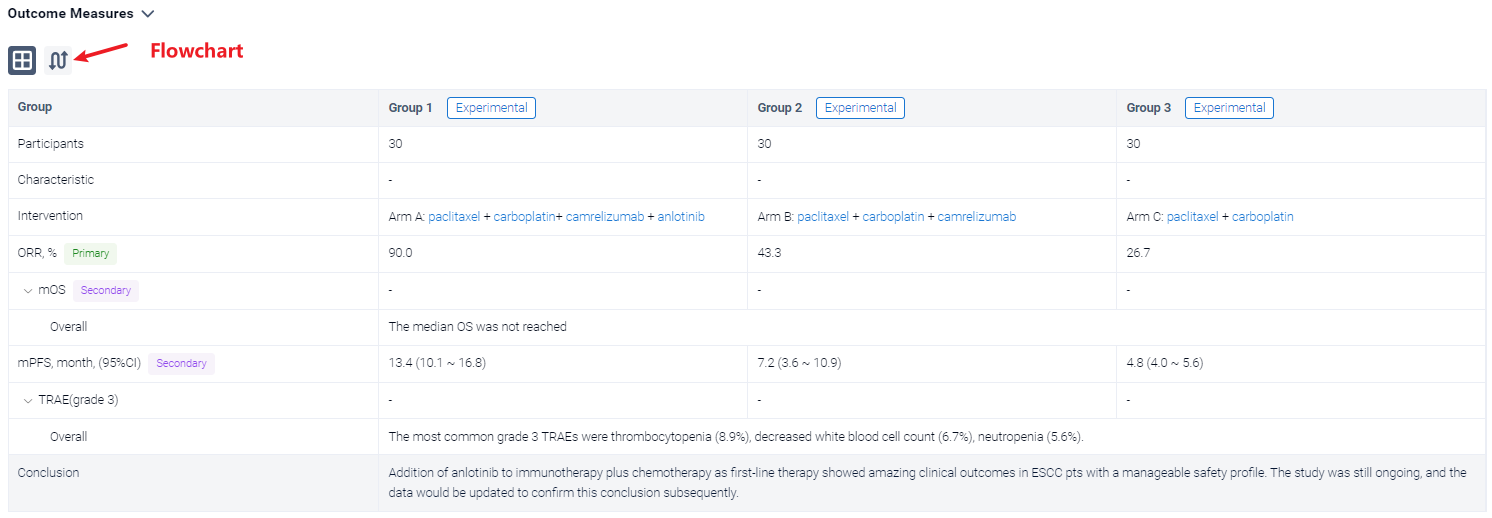Open carboplatin link in Arm B
This screenshot has width=1492, height=518.
pyautogui.click(x=893, y=217)
